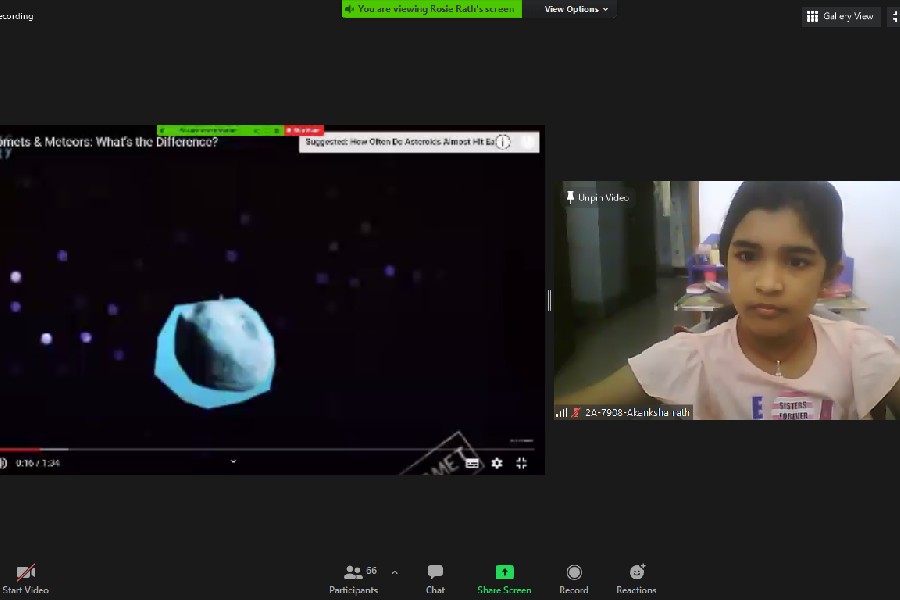Toggle subtitles/captions on the video player
The width and height of the screenshot is (900, 600).
[472, 463]
